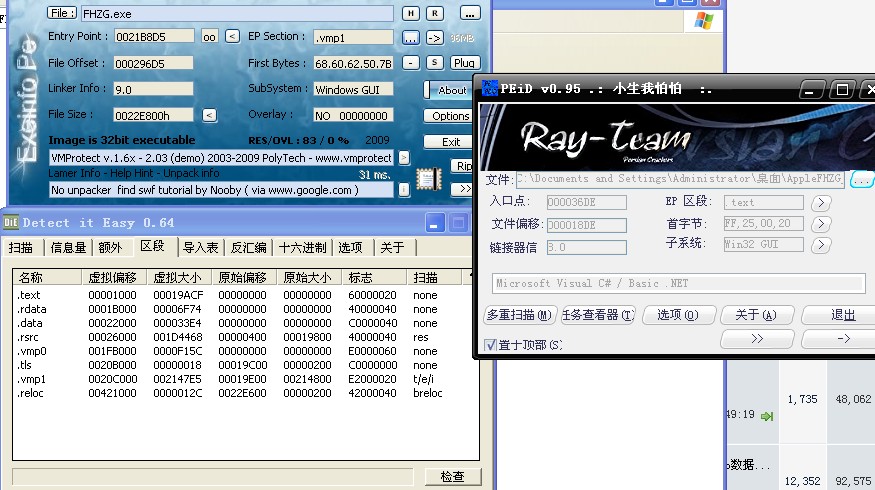The height and width of the screenshot is (490, 875).
Task: Click the minus button beside First Bytes
Action: click(x=411, y=63)
